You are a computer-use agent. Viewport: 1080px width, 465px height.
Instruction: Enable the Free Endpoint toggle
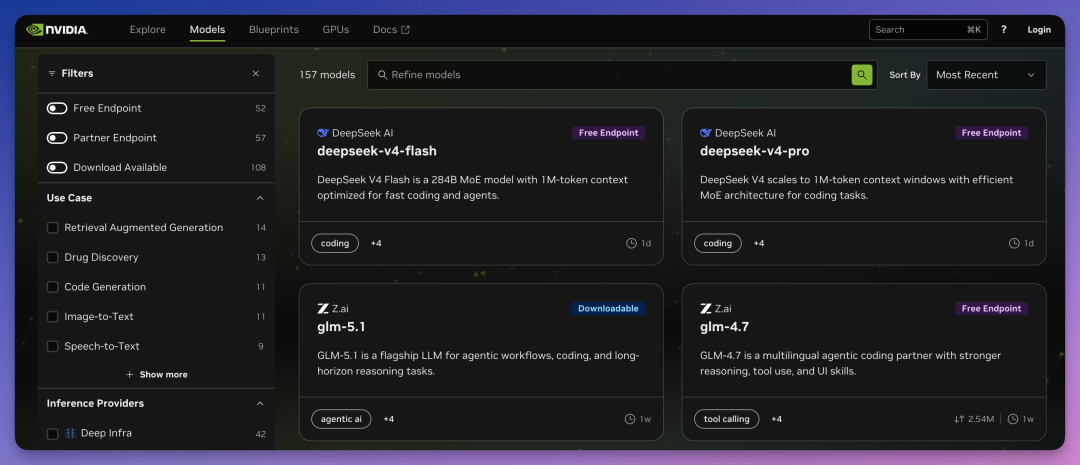click(57, 108)
